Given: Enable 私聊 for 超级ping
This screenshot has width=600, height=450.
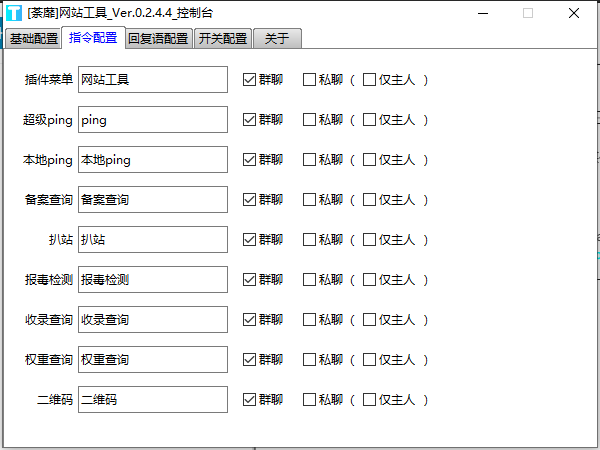Looking at the screenshot, I should tap(310, 120).
